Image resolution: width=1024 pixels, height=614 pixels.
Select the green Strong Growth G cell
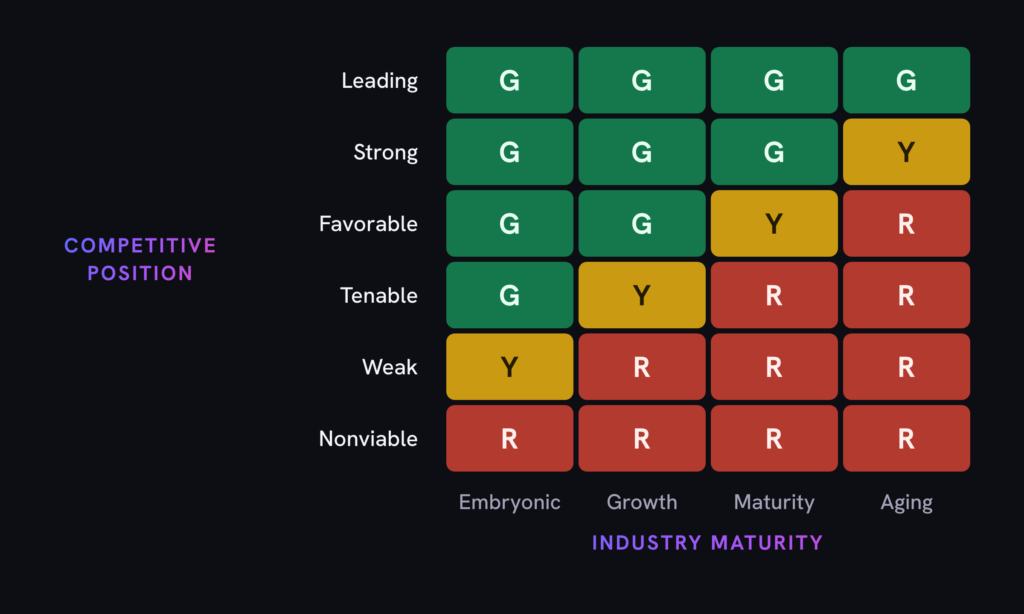[x=641, y=152]
